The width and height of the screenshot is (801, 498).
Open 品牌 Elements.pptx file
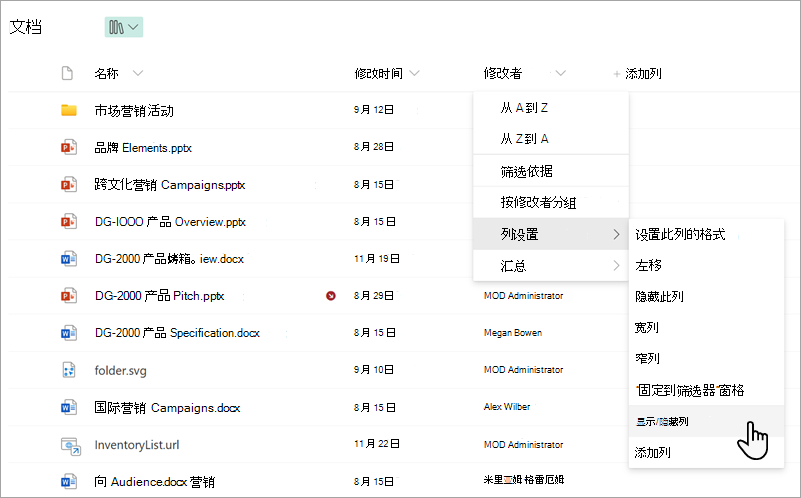tap(143, 148)
